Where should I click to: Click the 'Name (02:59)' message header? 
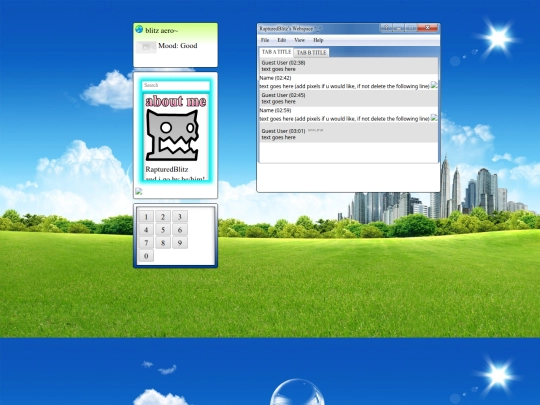click(275, 110)
